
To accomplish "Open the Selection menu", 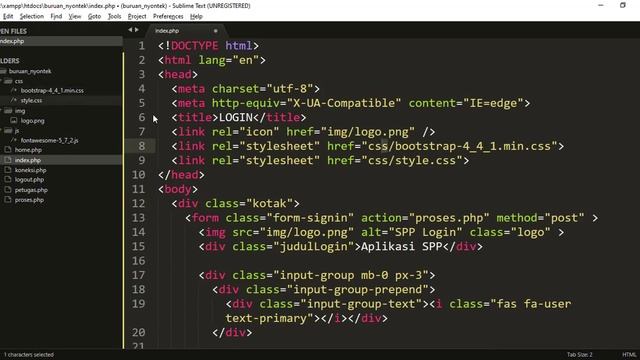I will [31, 16].
